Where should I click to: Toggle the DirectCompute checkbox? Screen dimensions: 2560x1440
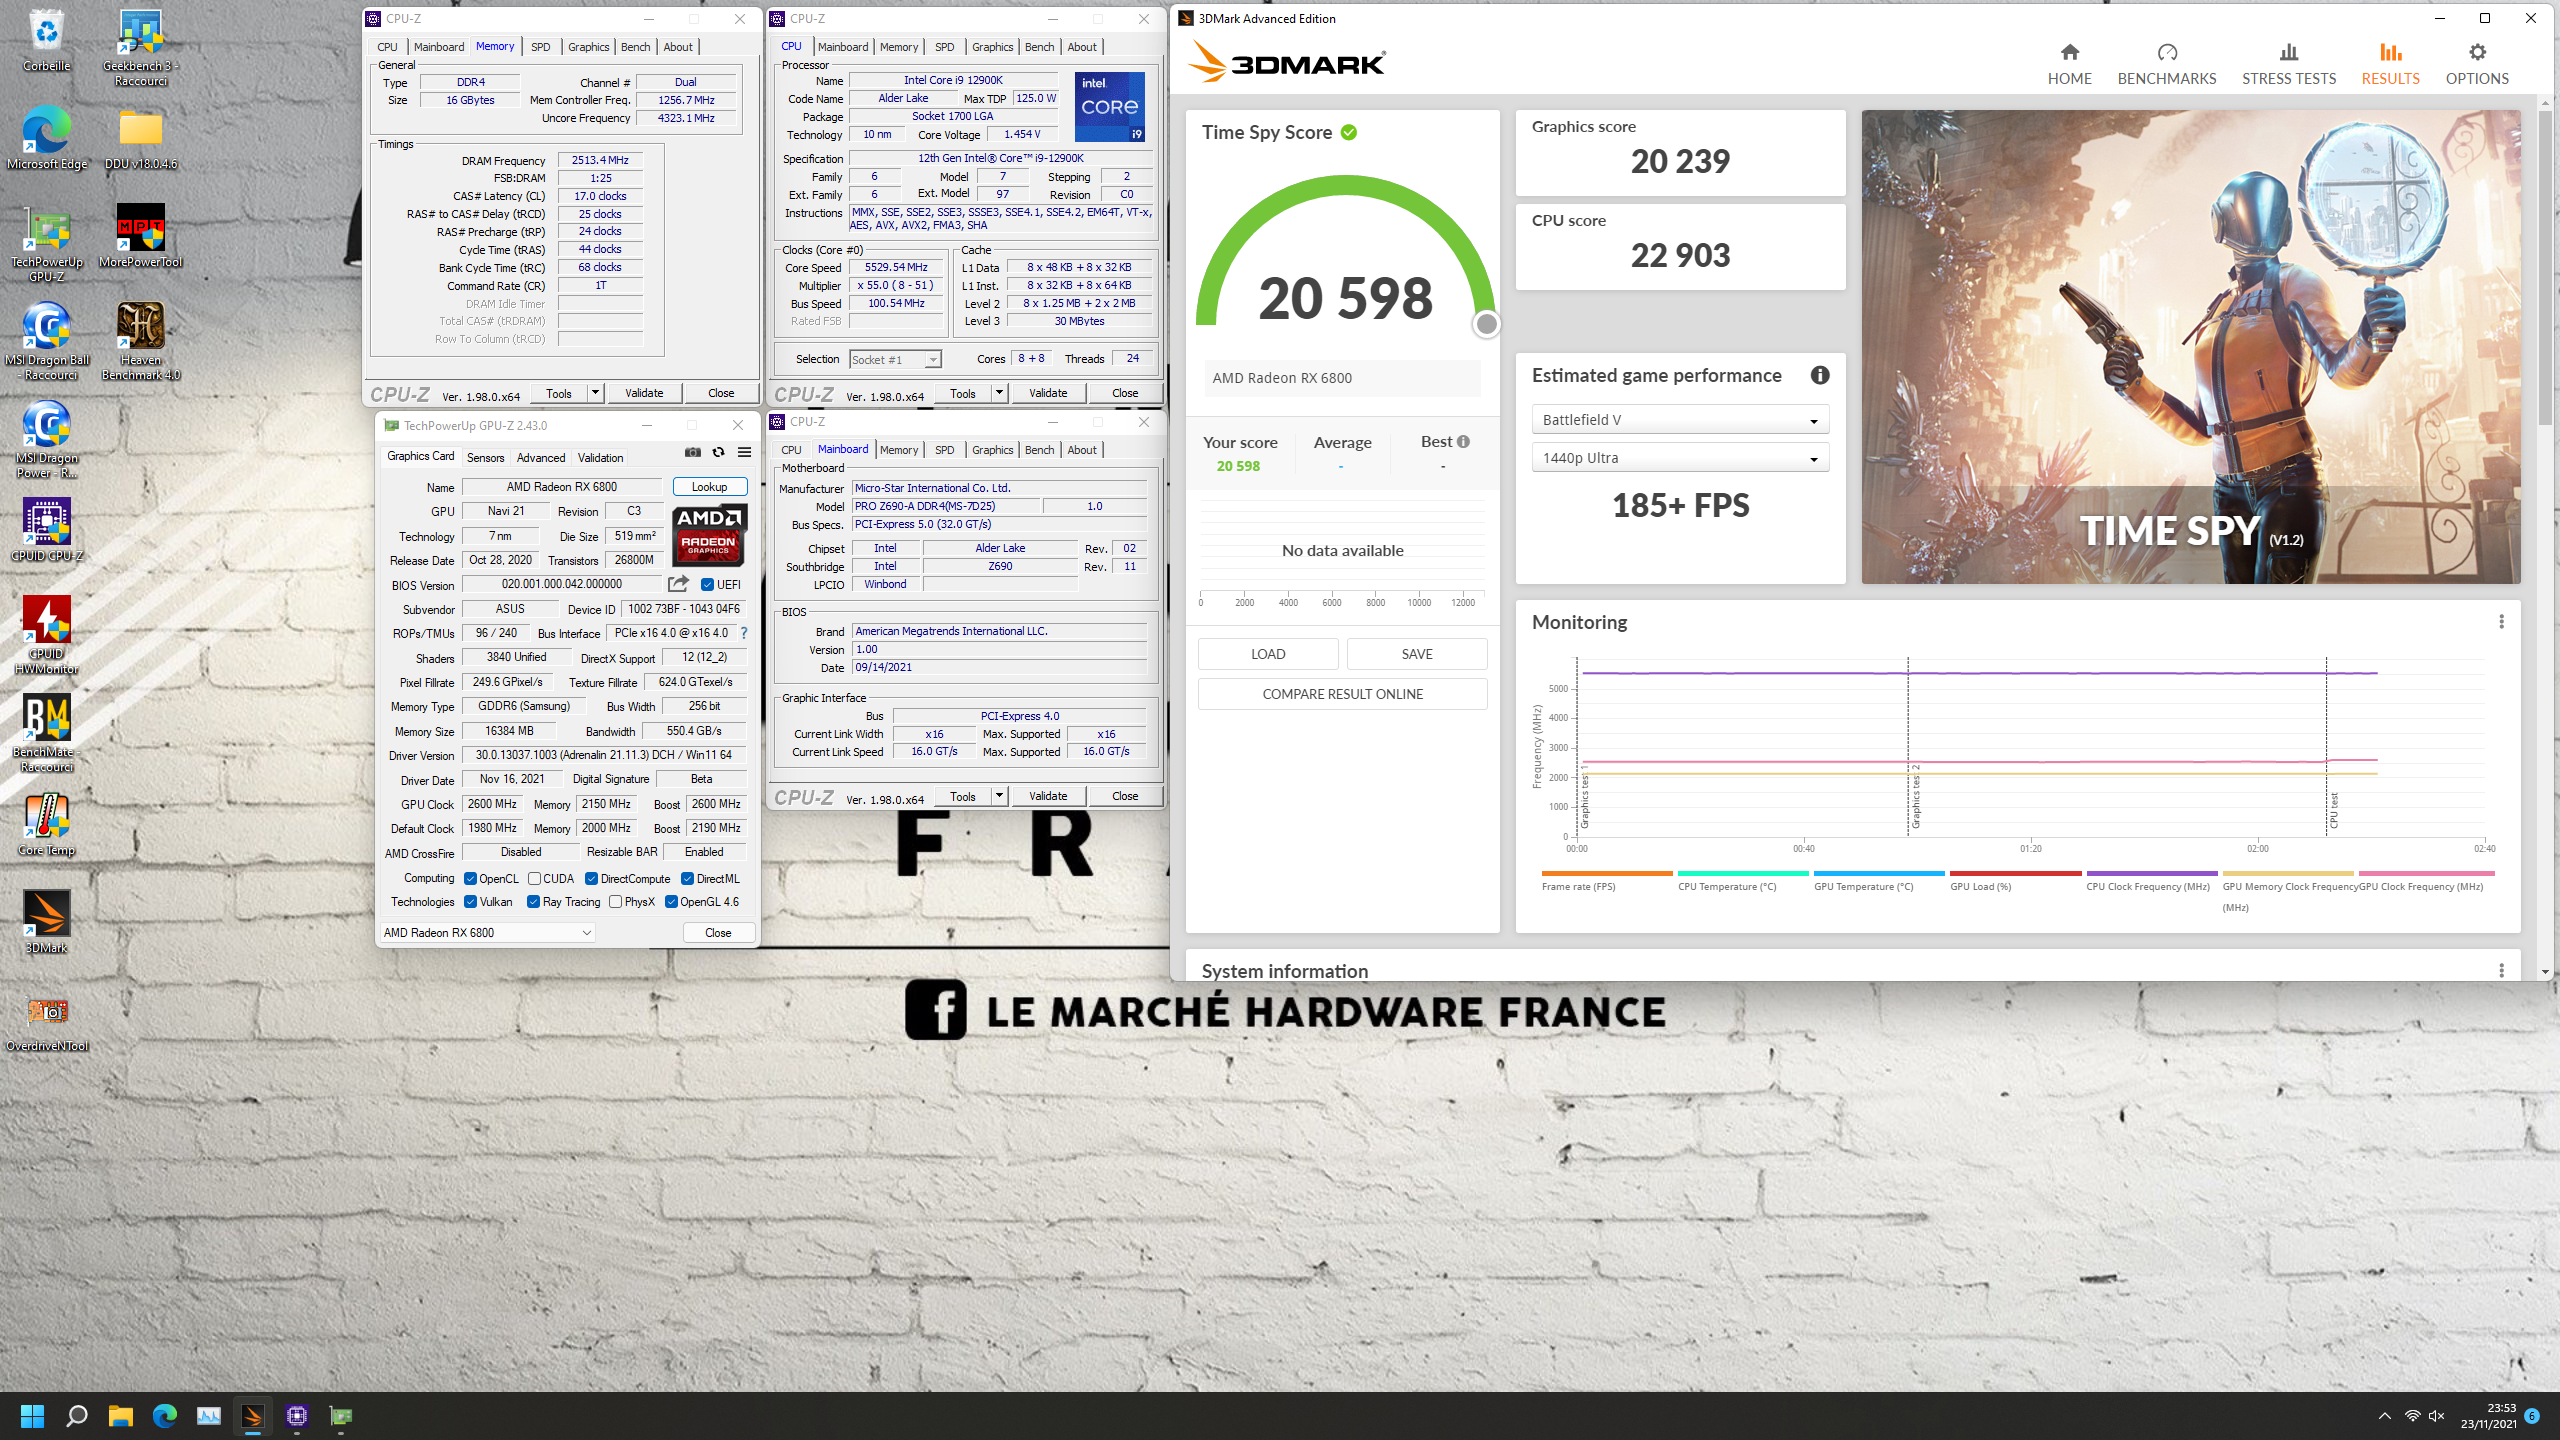point(591,879)
